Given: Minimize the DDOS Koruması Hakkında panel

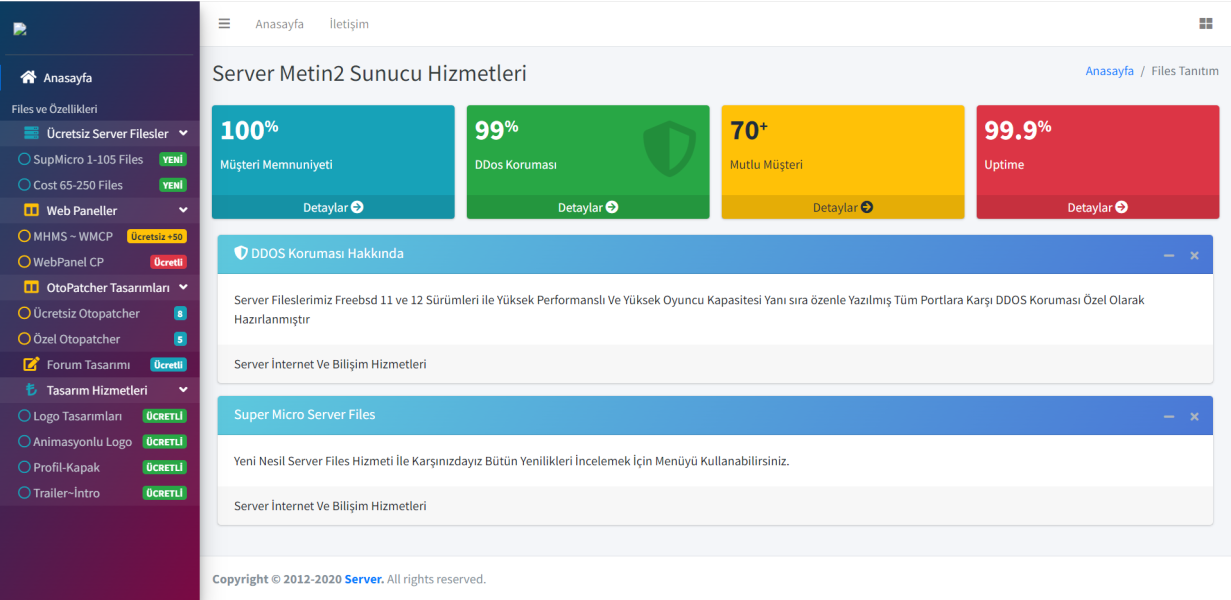Looking at the screenshot, I should tap(1169, 256).
